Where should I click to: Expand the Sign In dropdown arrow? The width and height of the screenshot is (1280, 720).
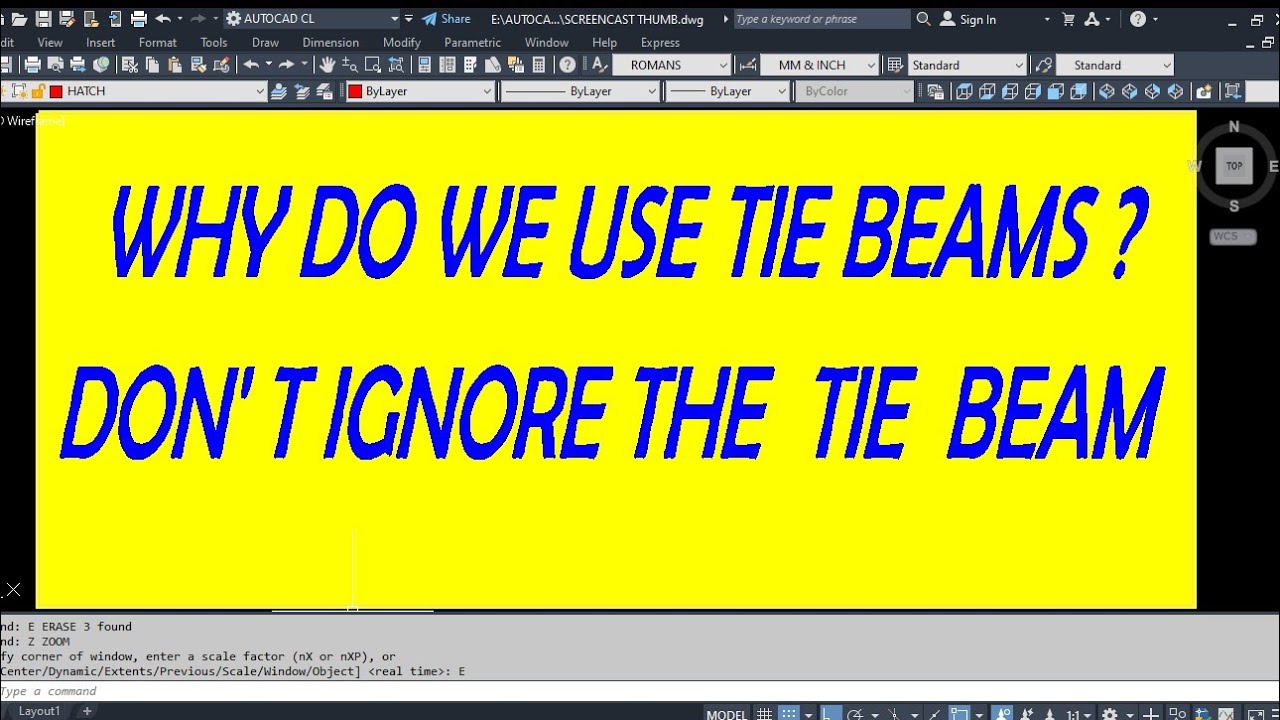click(1047, 19)
